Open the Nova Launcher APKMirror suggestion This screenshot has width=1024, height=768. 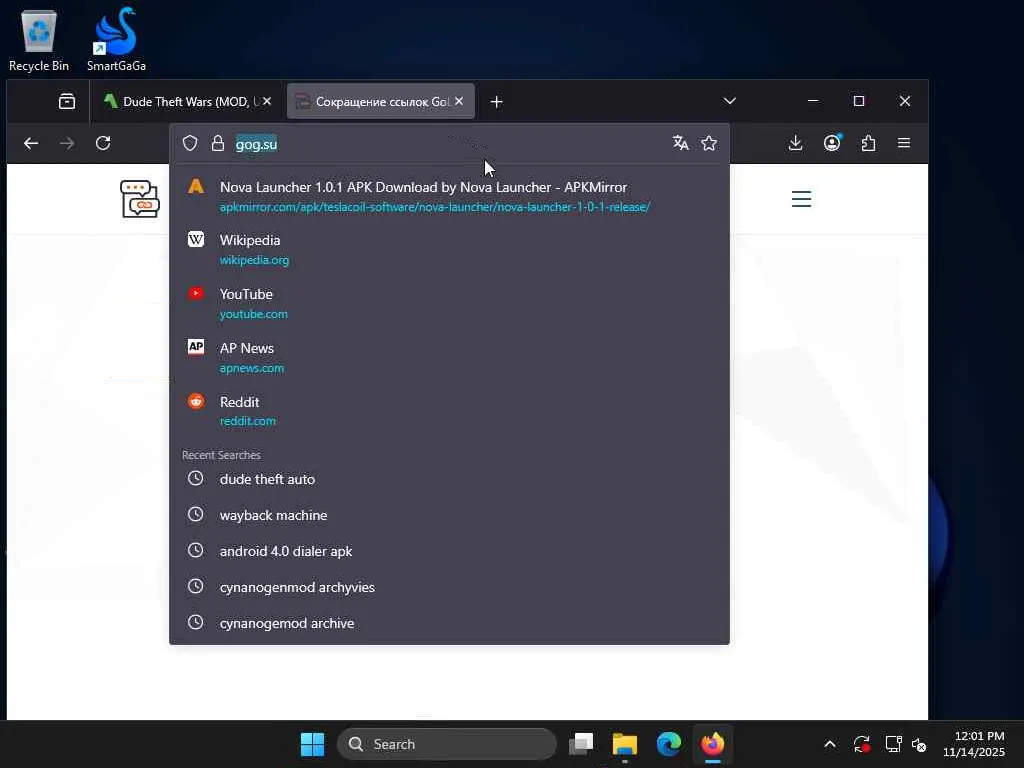tap(449, 197)
